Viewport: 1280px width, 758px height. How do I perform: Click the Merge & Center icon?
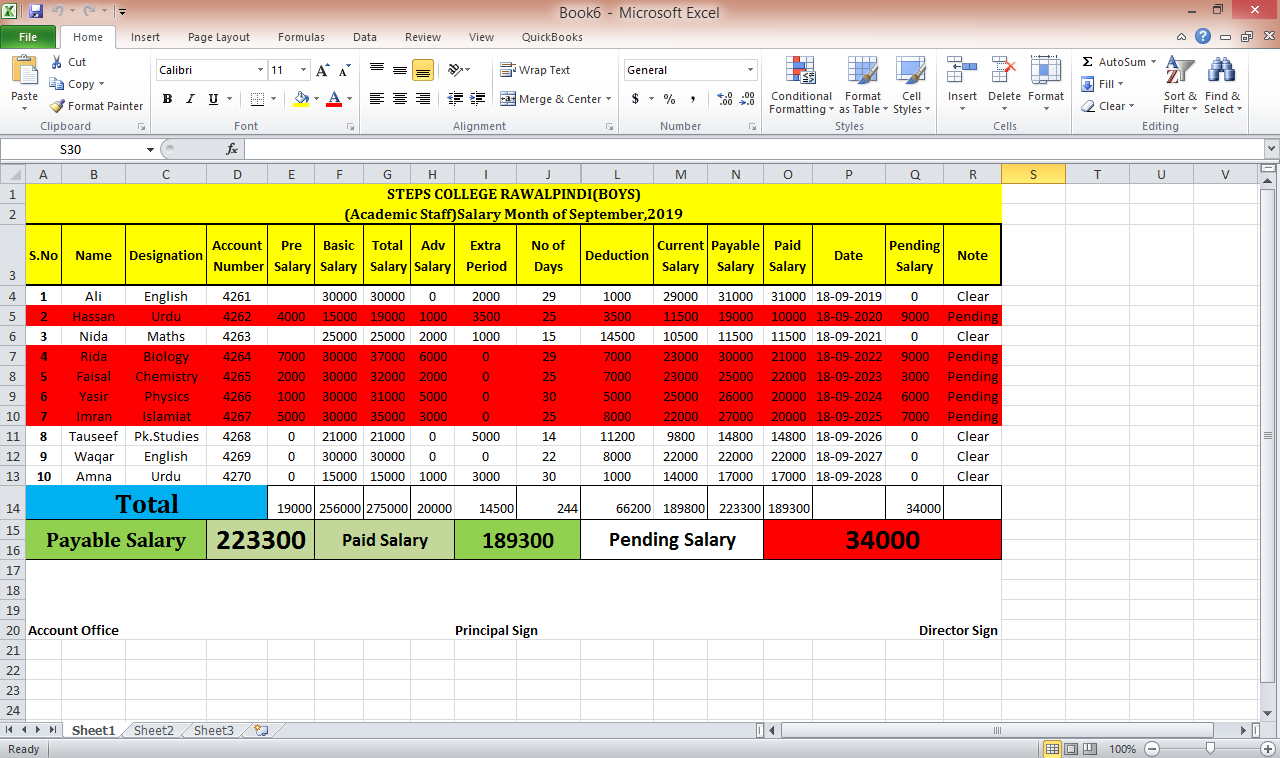point(550,99)
